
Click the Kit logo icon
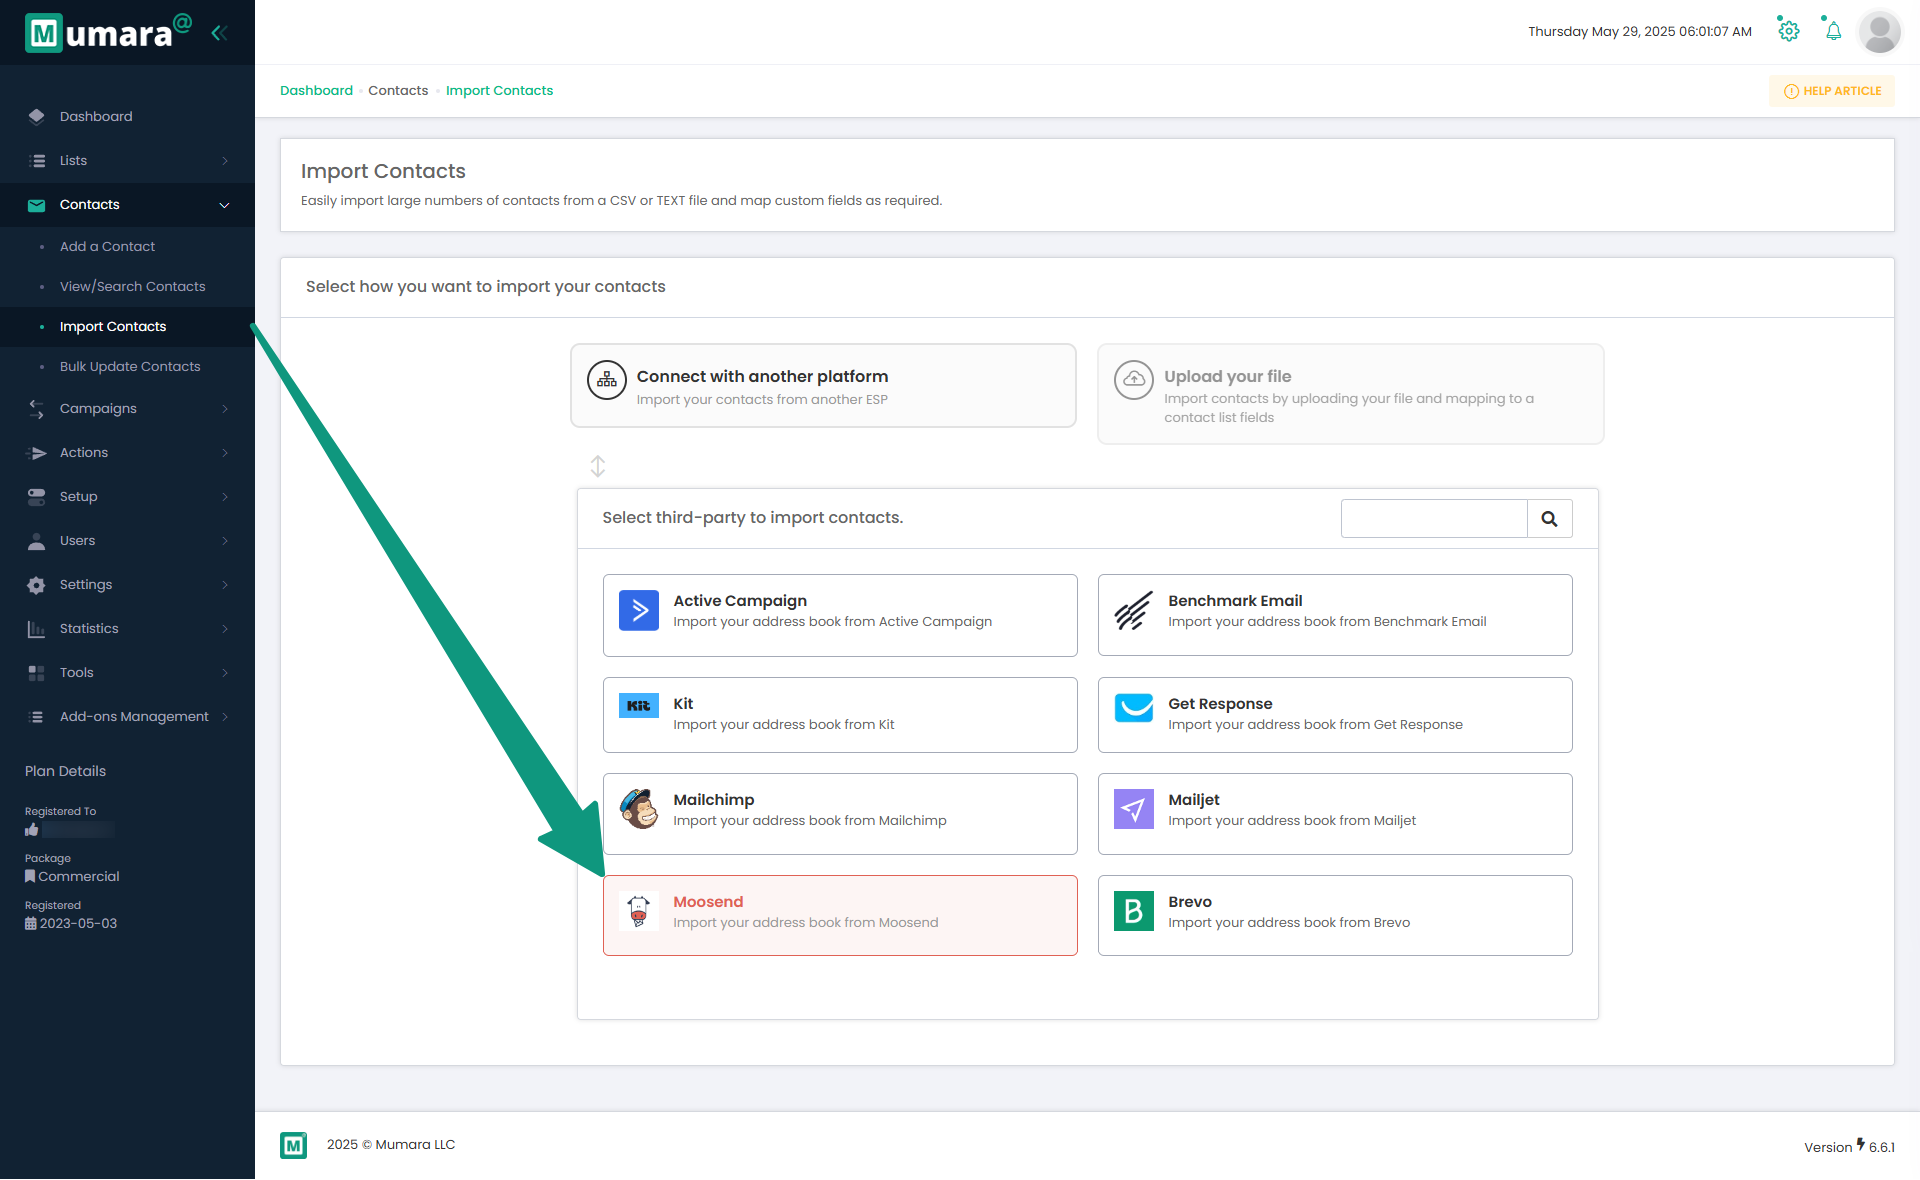pyautogui.click(x=638, y=706)
